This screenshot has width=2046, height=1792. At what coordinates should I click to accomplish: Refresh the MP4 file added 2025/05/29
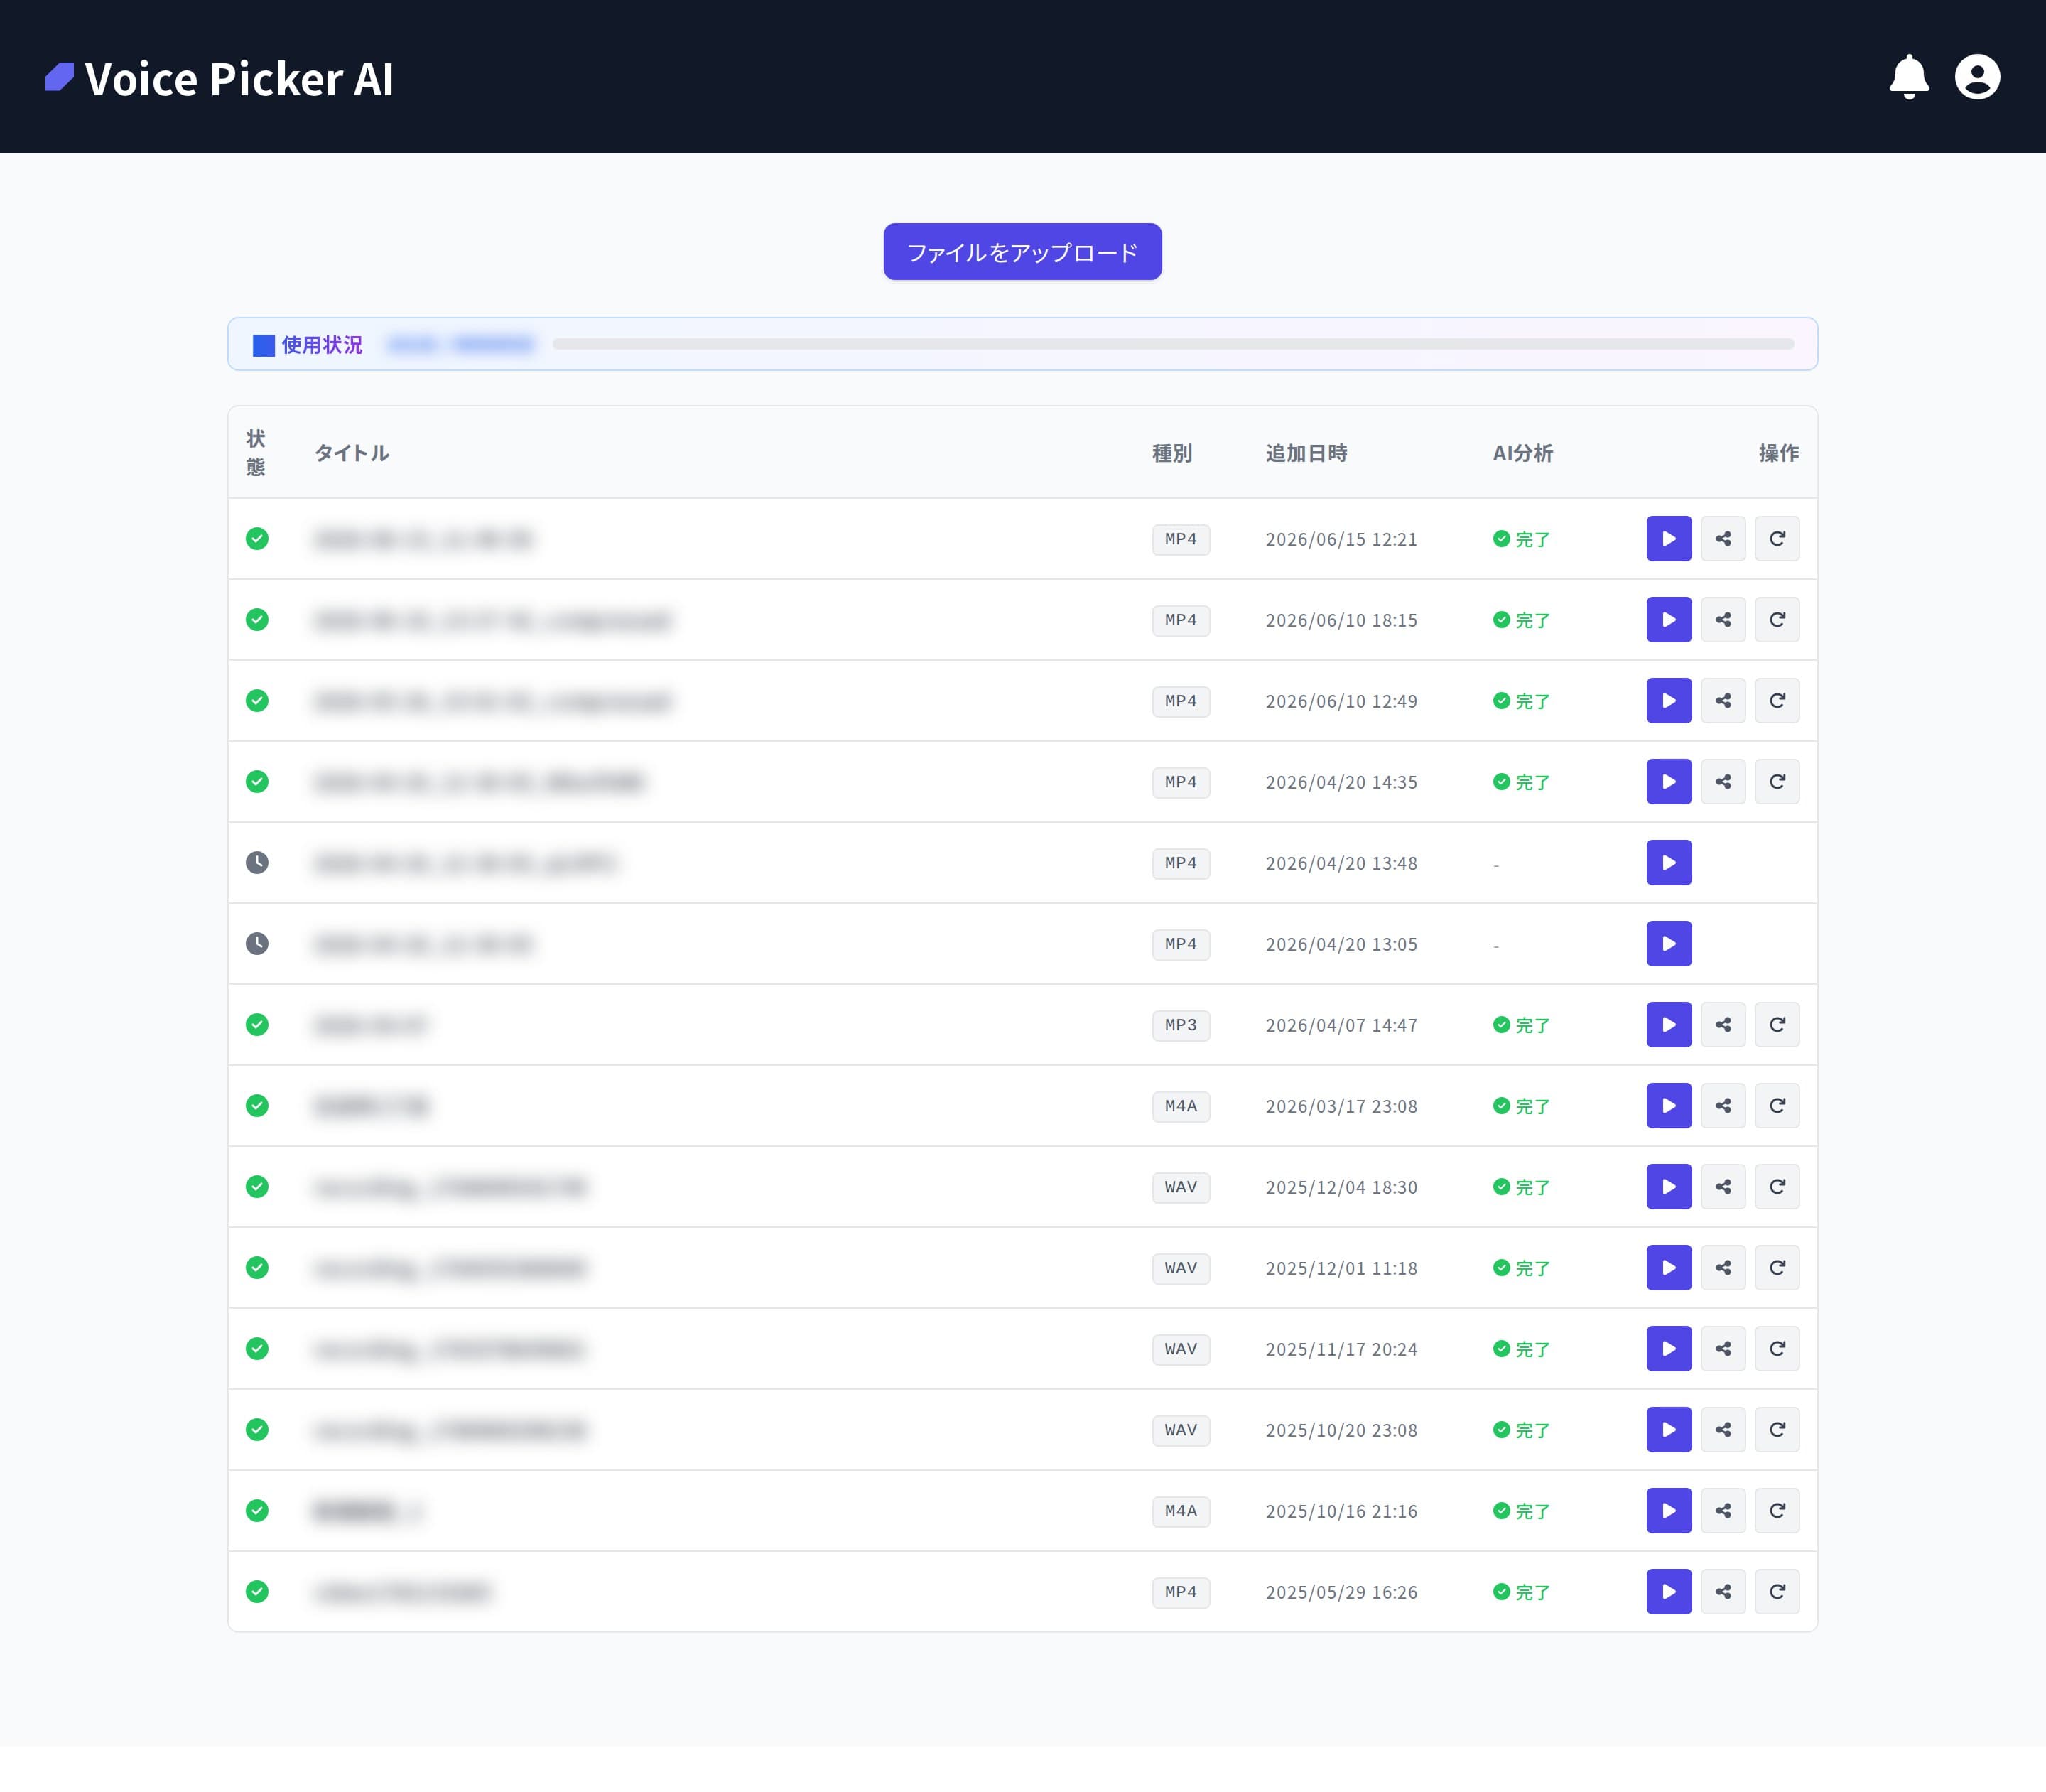pos(1777,1592)
